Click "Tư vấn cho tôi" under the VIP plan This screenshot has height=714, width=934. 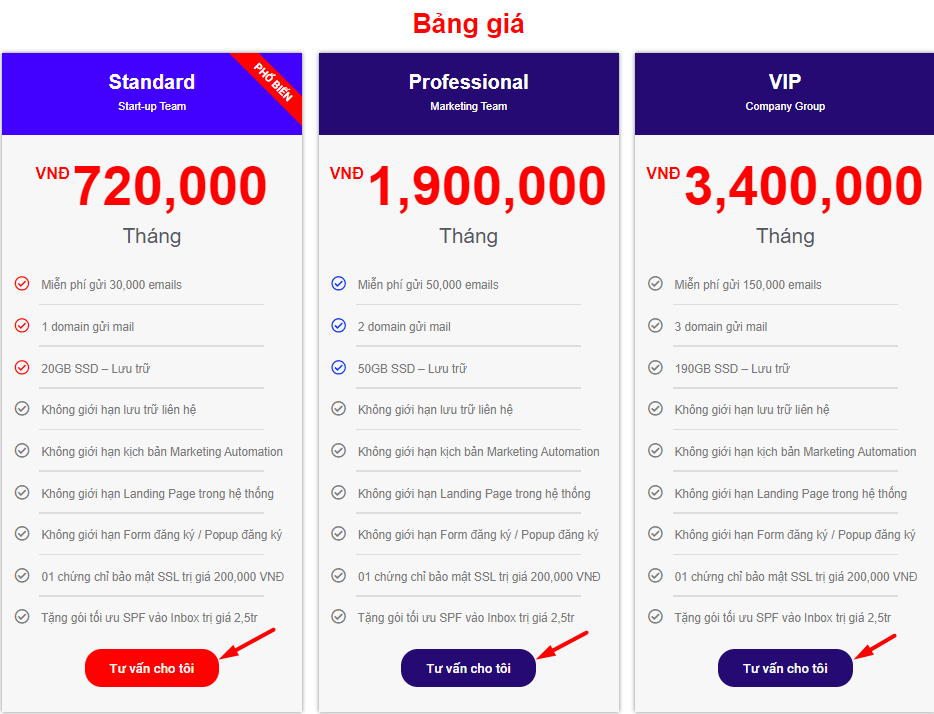(x=785, y=668)
